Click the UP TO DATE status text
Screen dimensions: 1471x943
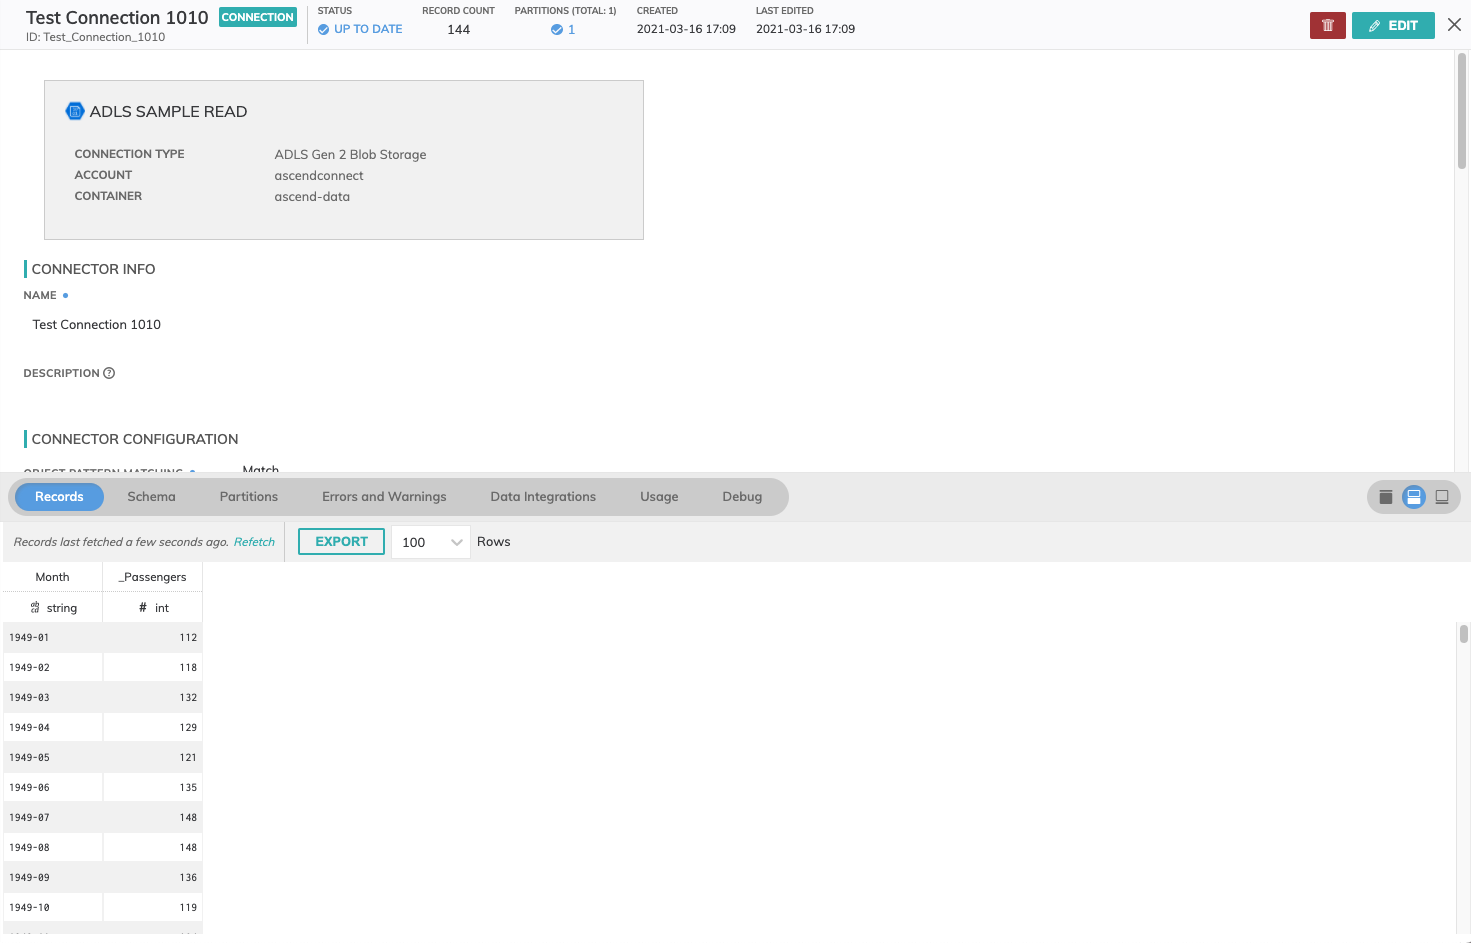[x=368, y=30]
